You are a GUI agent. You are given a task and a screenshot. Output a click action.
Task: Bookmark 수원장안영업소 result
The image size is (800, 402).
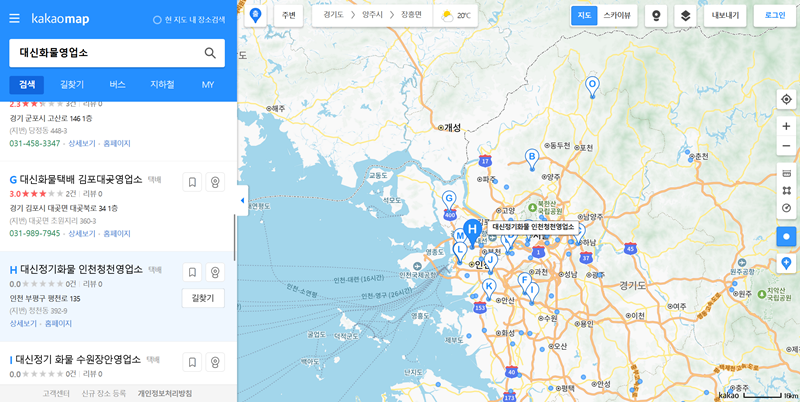[x=192, y=362]
